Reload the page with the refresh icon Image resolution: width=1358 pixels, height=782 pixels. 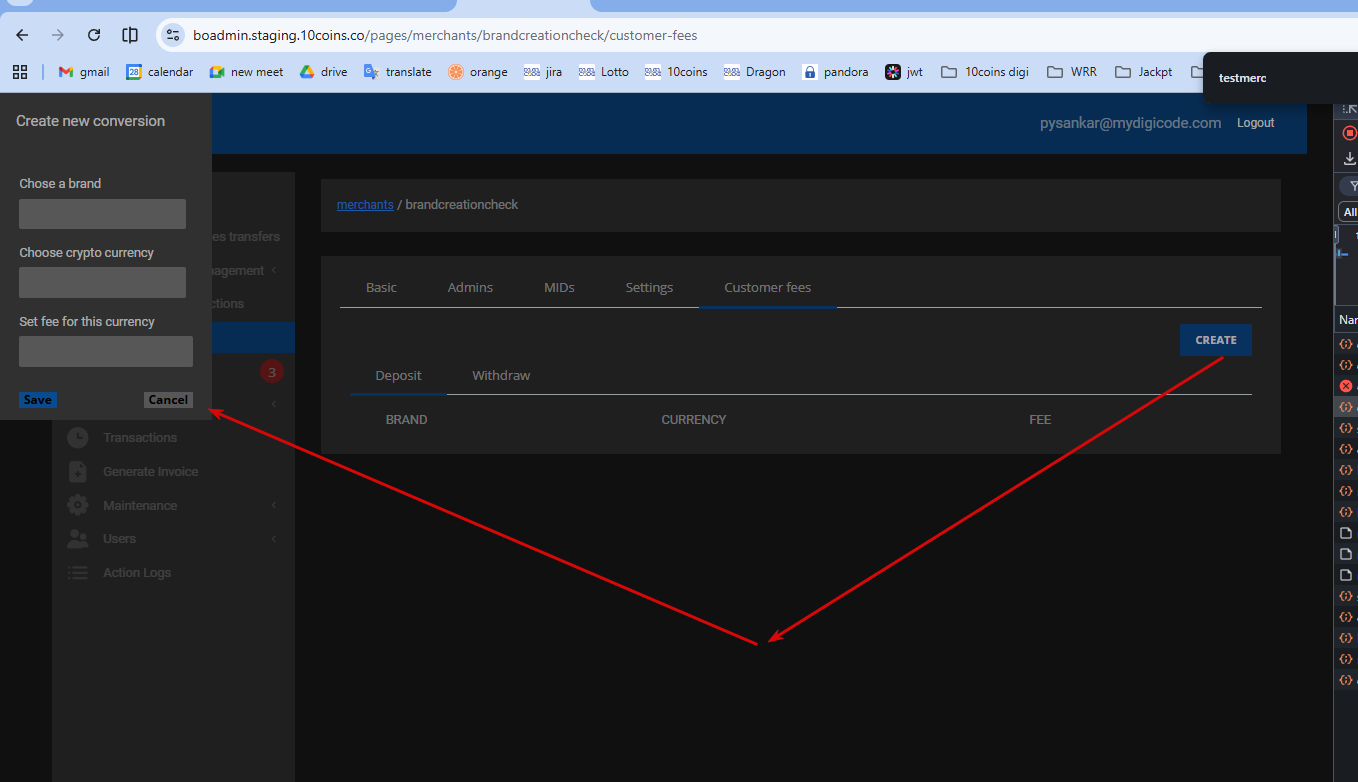click(94, 35)
